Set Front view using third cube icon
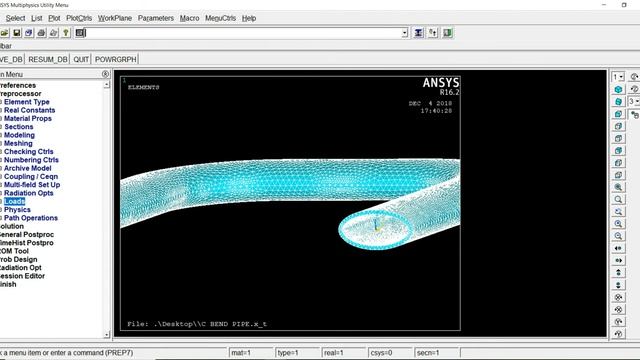Image resolution: width=640 pixels, height=360 pixels. point(618,114)
